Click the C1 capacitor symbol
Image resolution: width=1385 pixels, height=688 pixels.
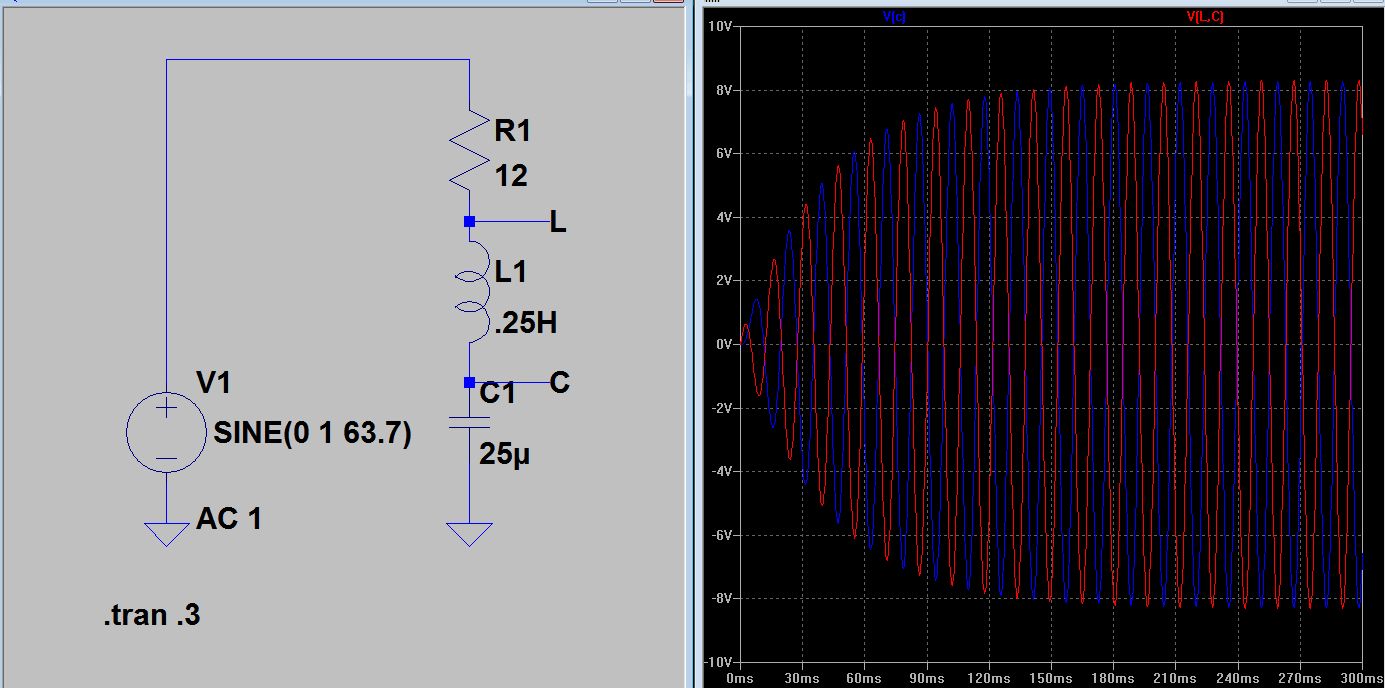(x=468, y=422)
